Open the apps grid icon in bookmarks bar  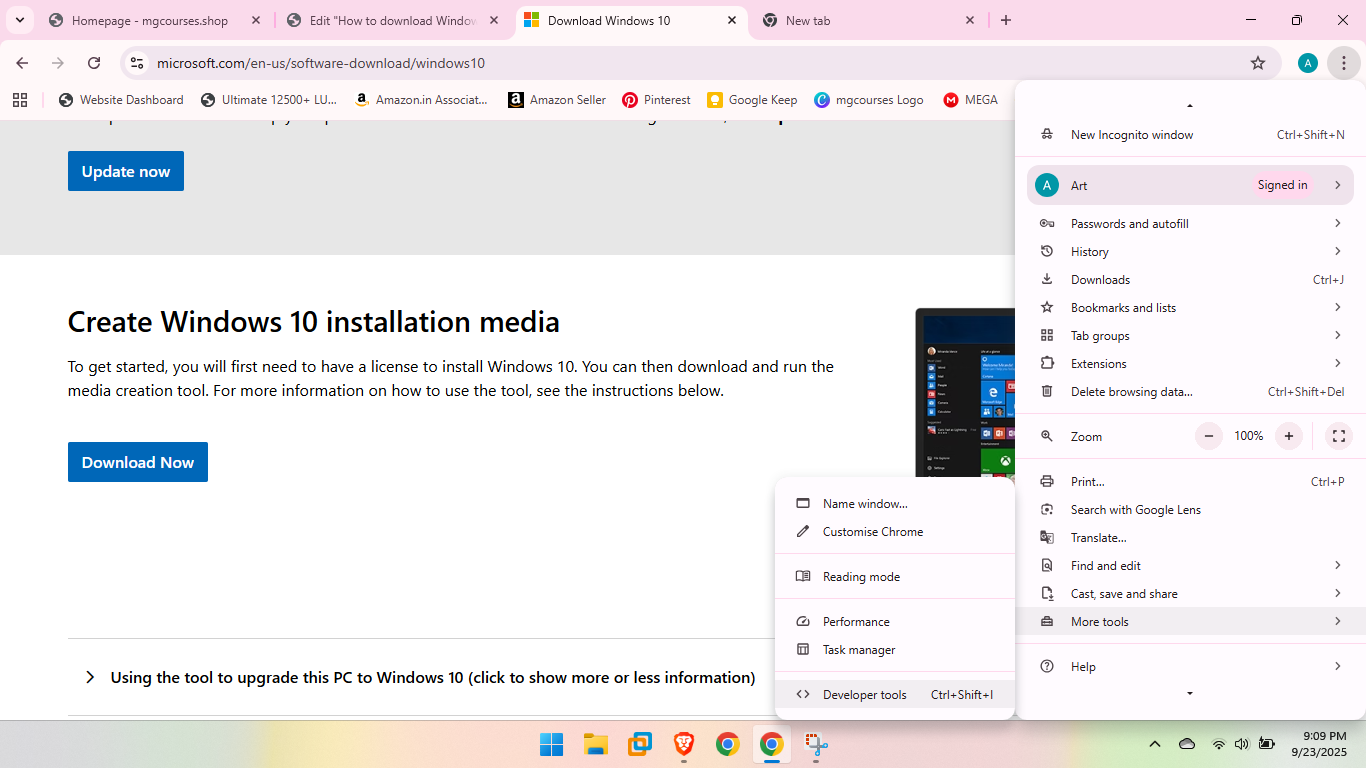20,100
